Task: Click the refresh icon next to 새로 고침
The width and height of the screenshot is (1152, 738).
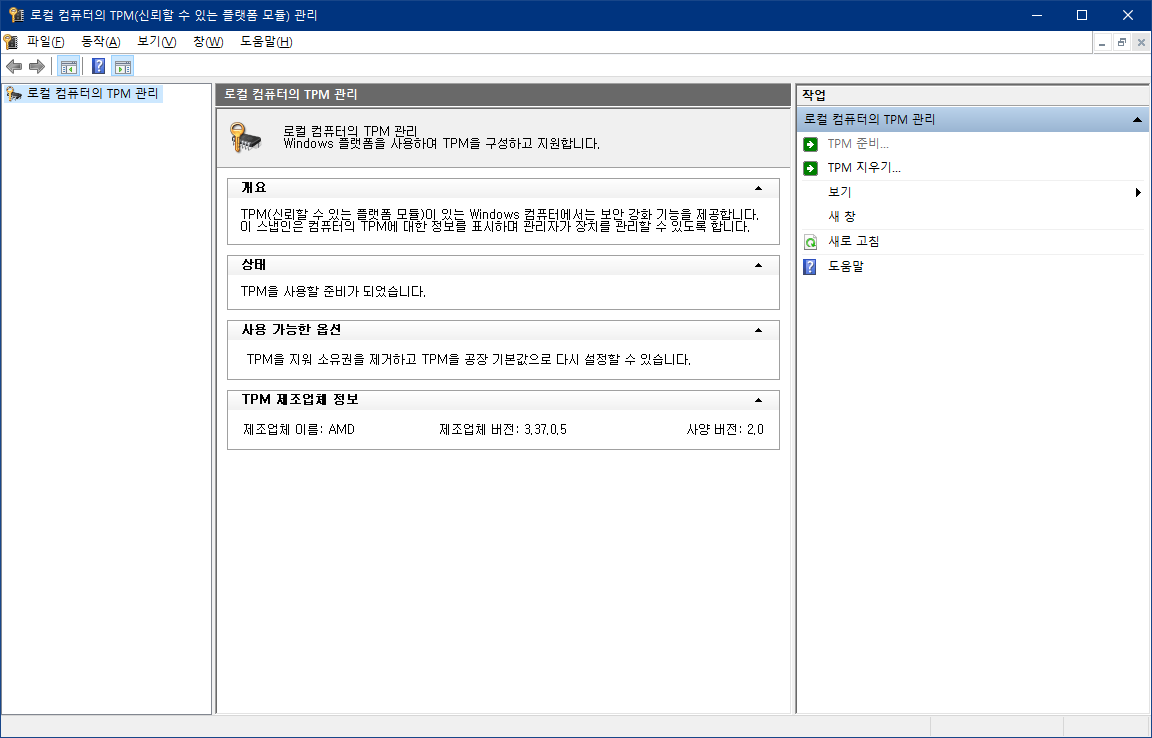Action: coord(811,242)
